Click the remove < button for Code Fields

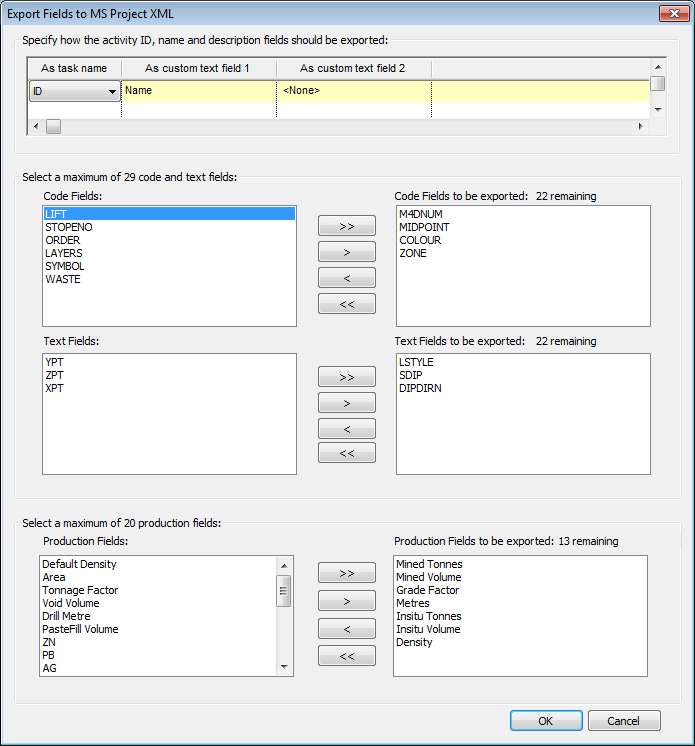[x=346, y=278]
